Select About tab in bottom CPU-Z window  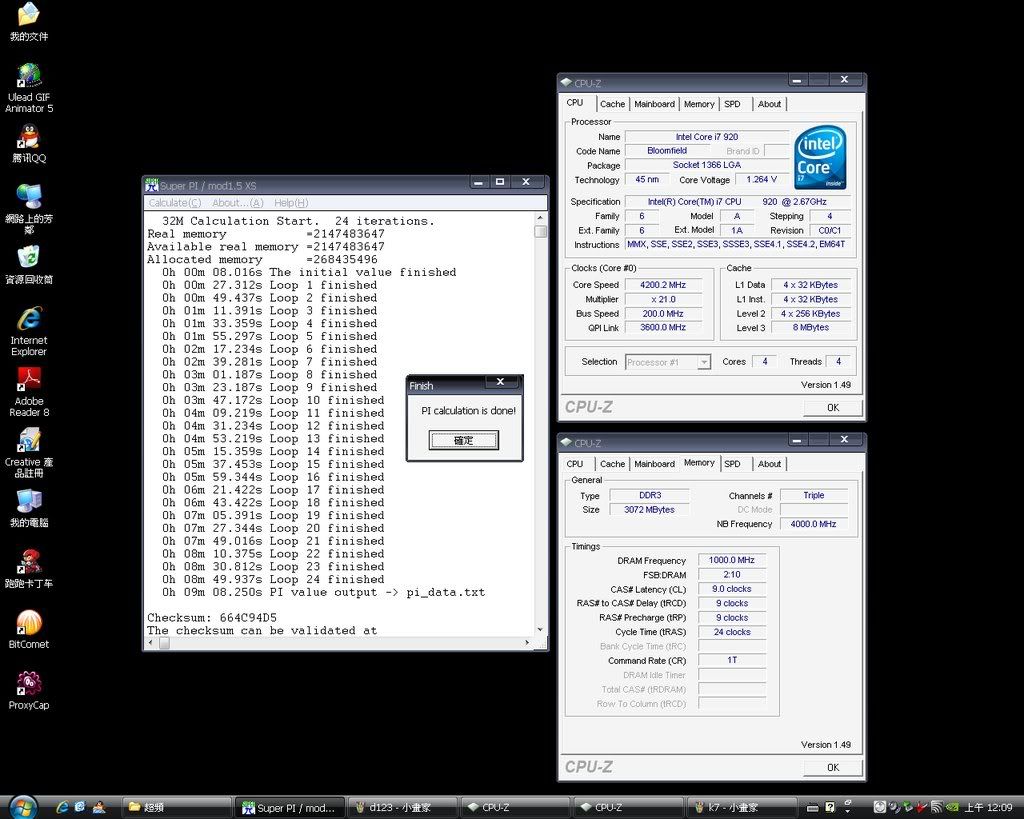click(769, 464)
